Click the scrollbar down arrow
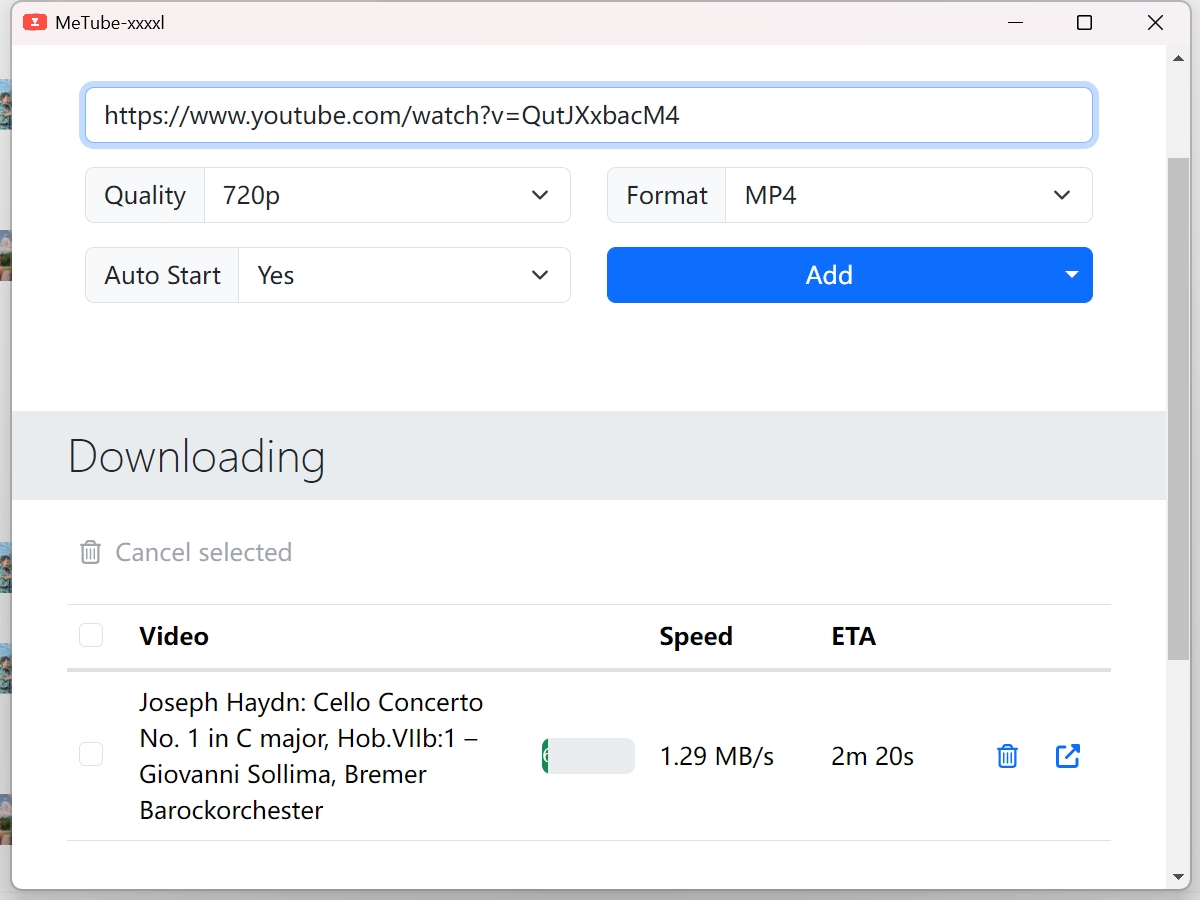This screenshot has width=1200, height=900. (1178, 877)
